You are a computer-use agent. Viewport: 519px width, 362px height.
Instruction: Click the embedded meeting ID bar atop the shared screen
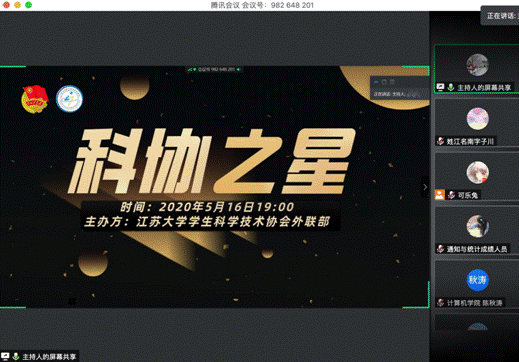214,69
